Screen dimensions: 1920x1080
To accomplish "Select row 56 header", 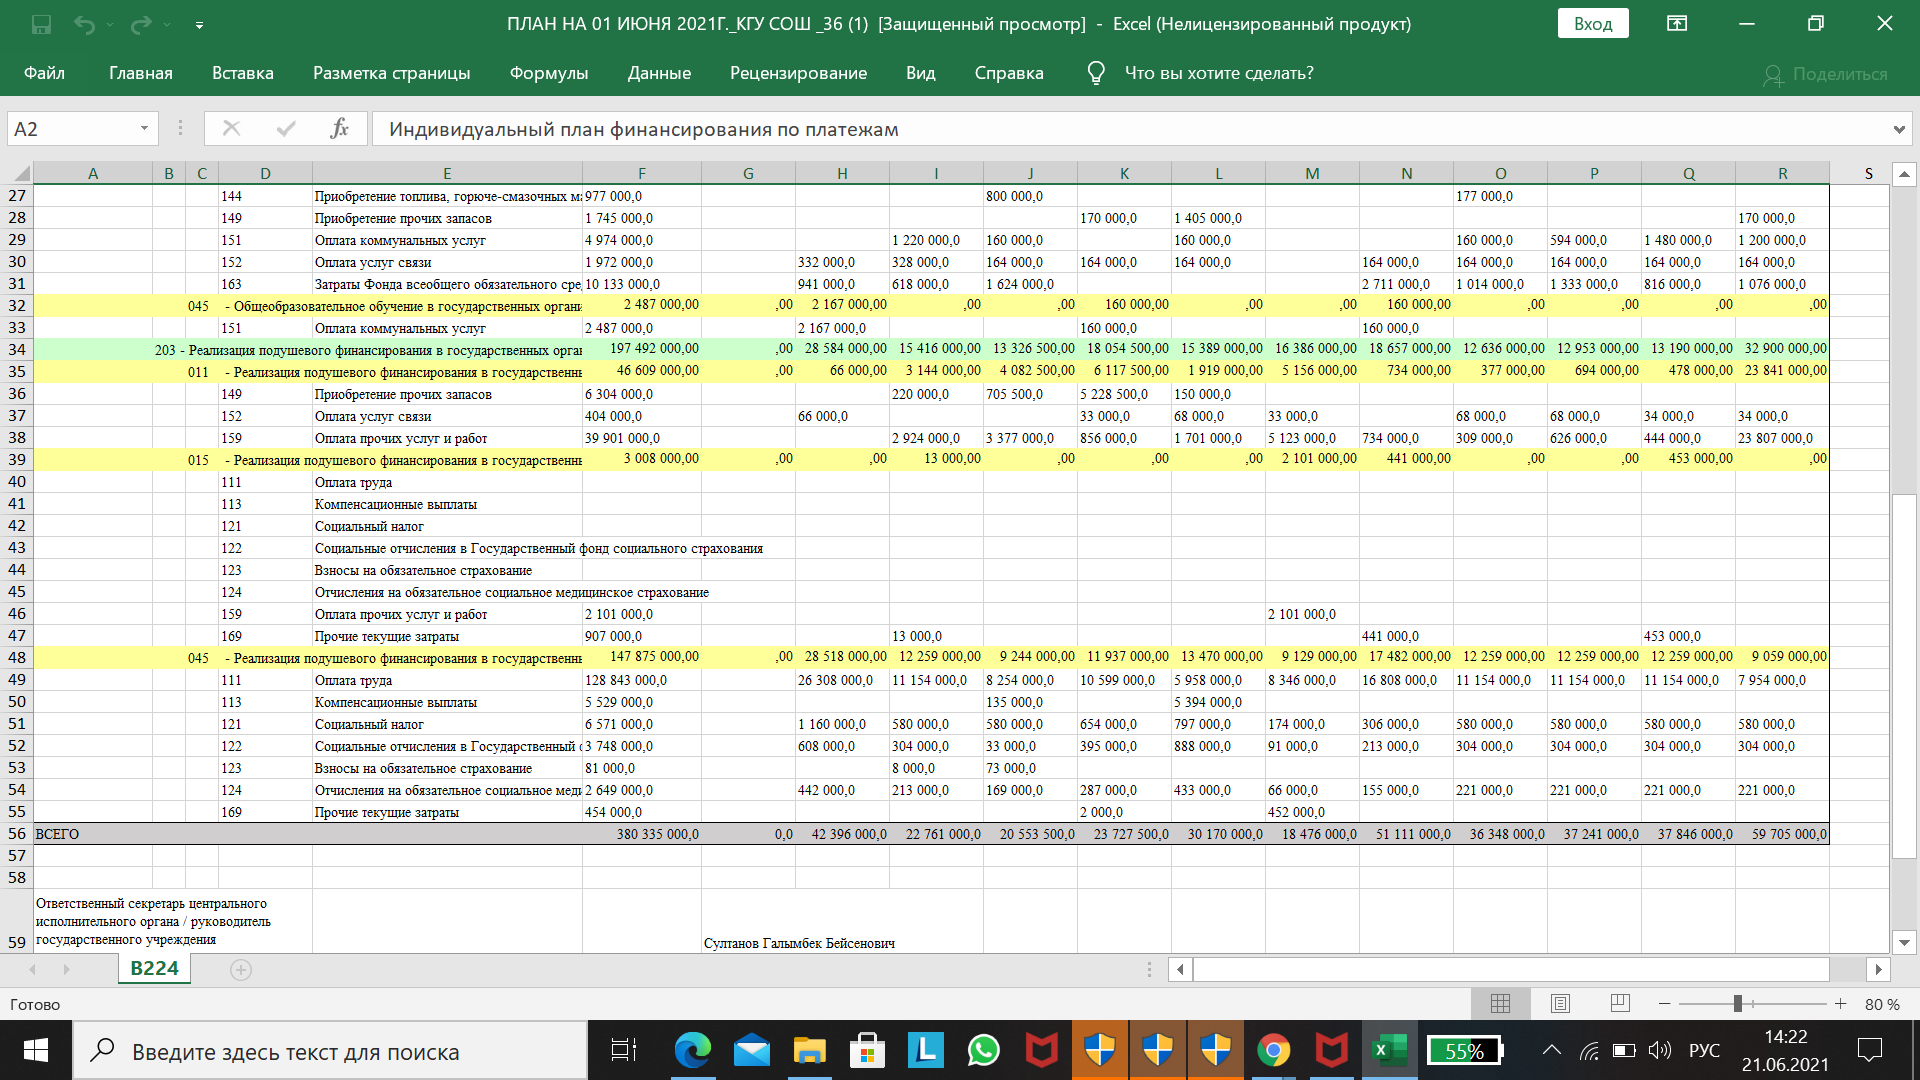I will pyautogui.click(x=17, y=834).
